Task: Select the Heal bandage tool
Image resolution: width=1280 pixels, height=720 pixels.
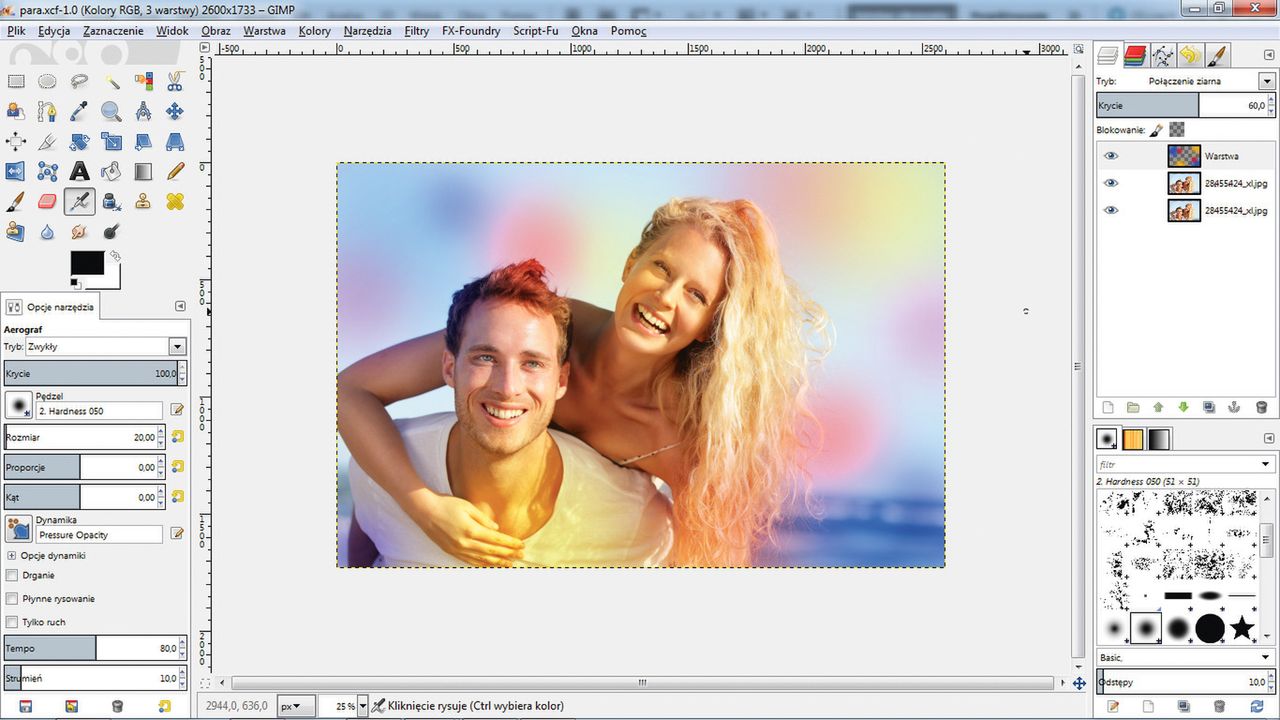Action: coord(175,202)
